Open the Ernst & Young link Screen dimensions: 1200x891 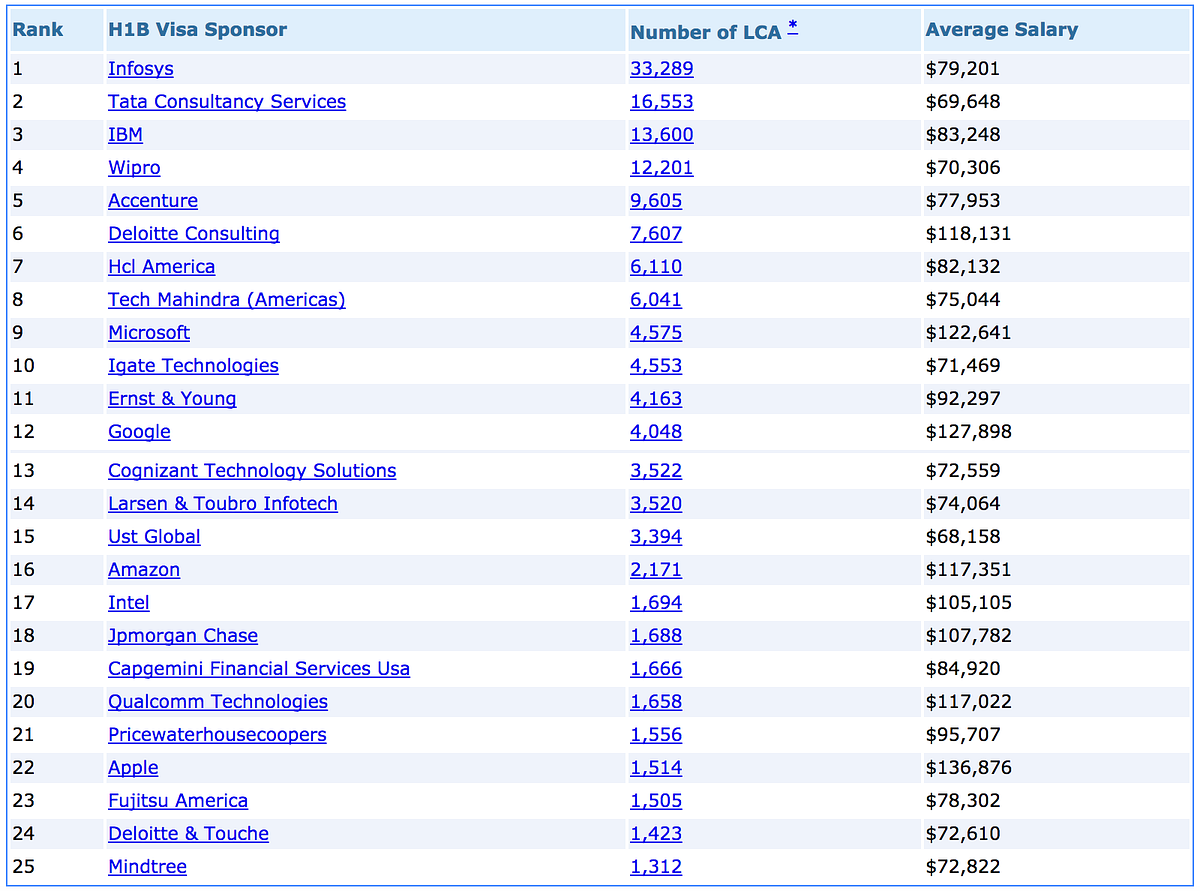pyautogui.click(x=172, y=399)
